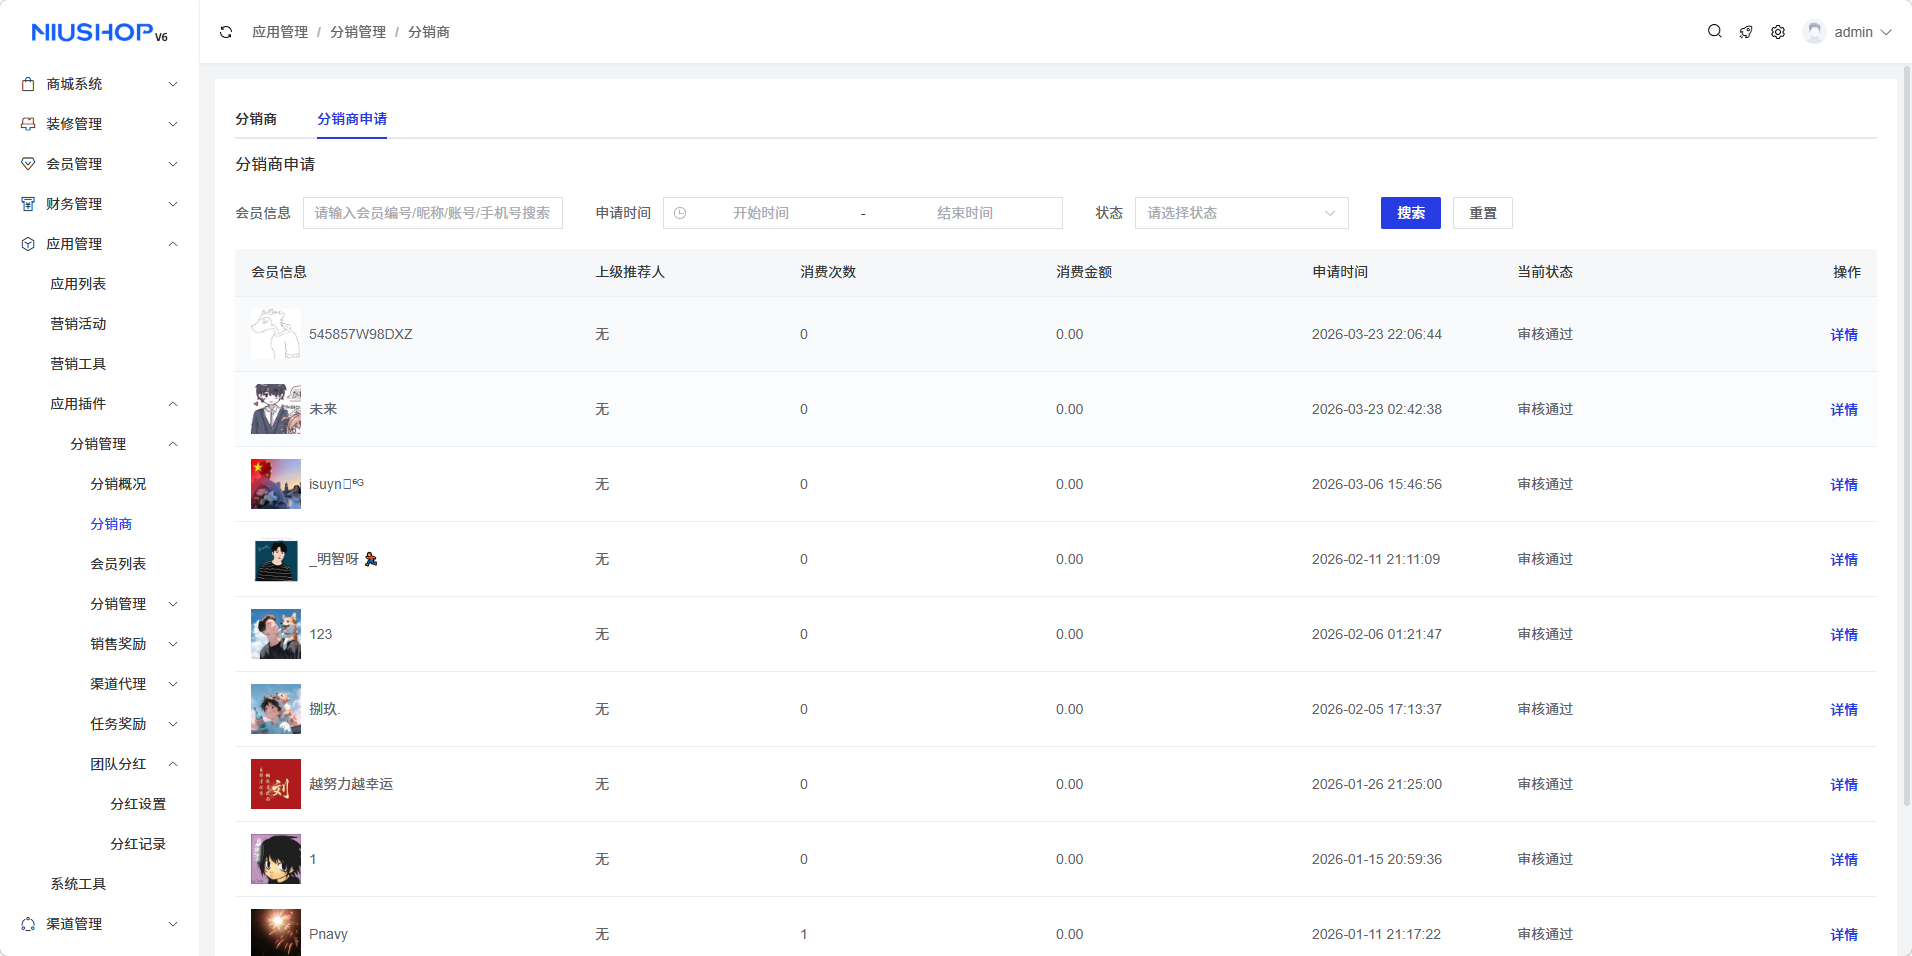Click the refresh icon beside breadcrumb
This screenshot has height=956, width=1912.
[226, 32]
